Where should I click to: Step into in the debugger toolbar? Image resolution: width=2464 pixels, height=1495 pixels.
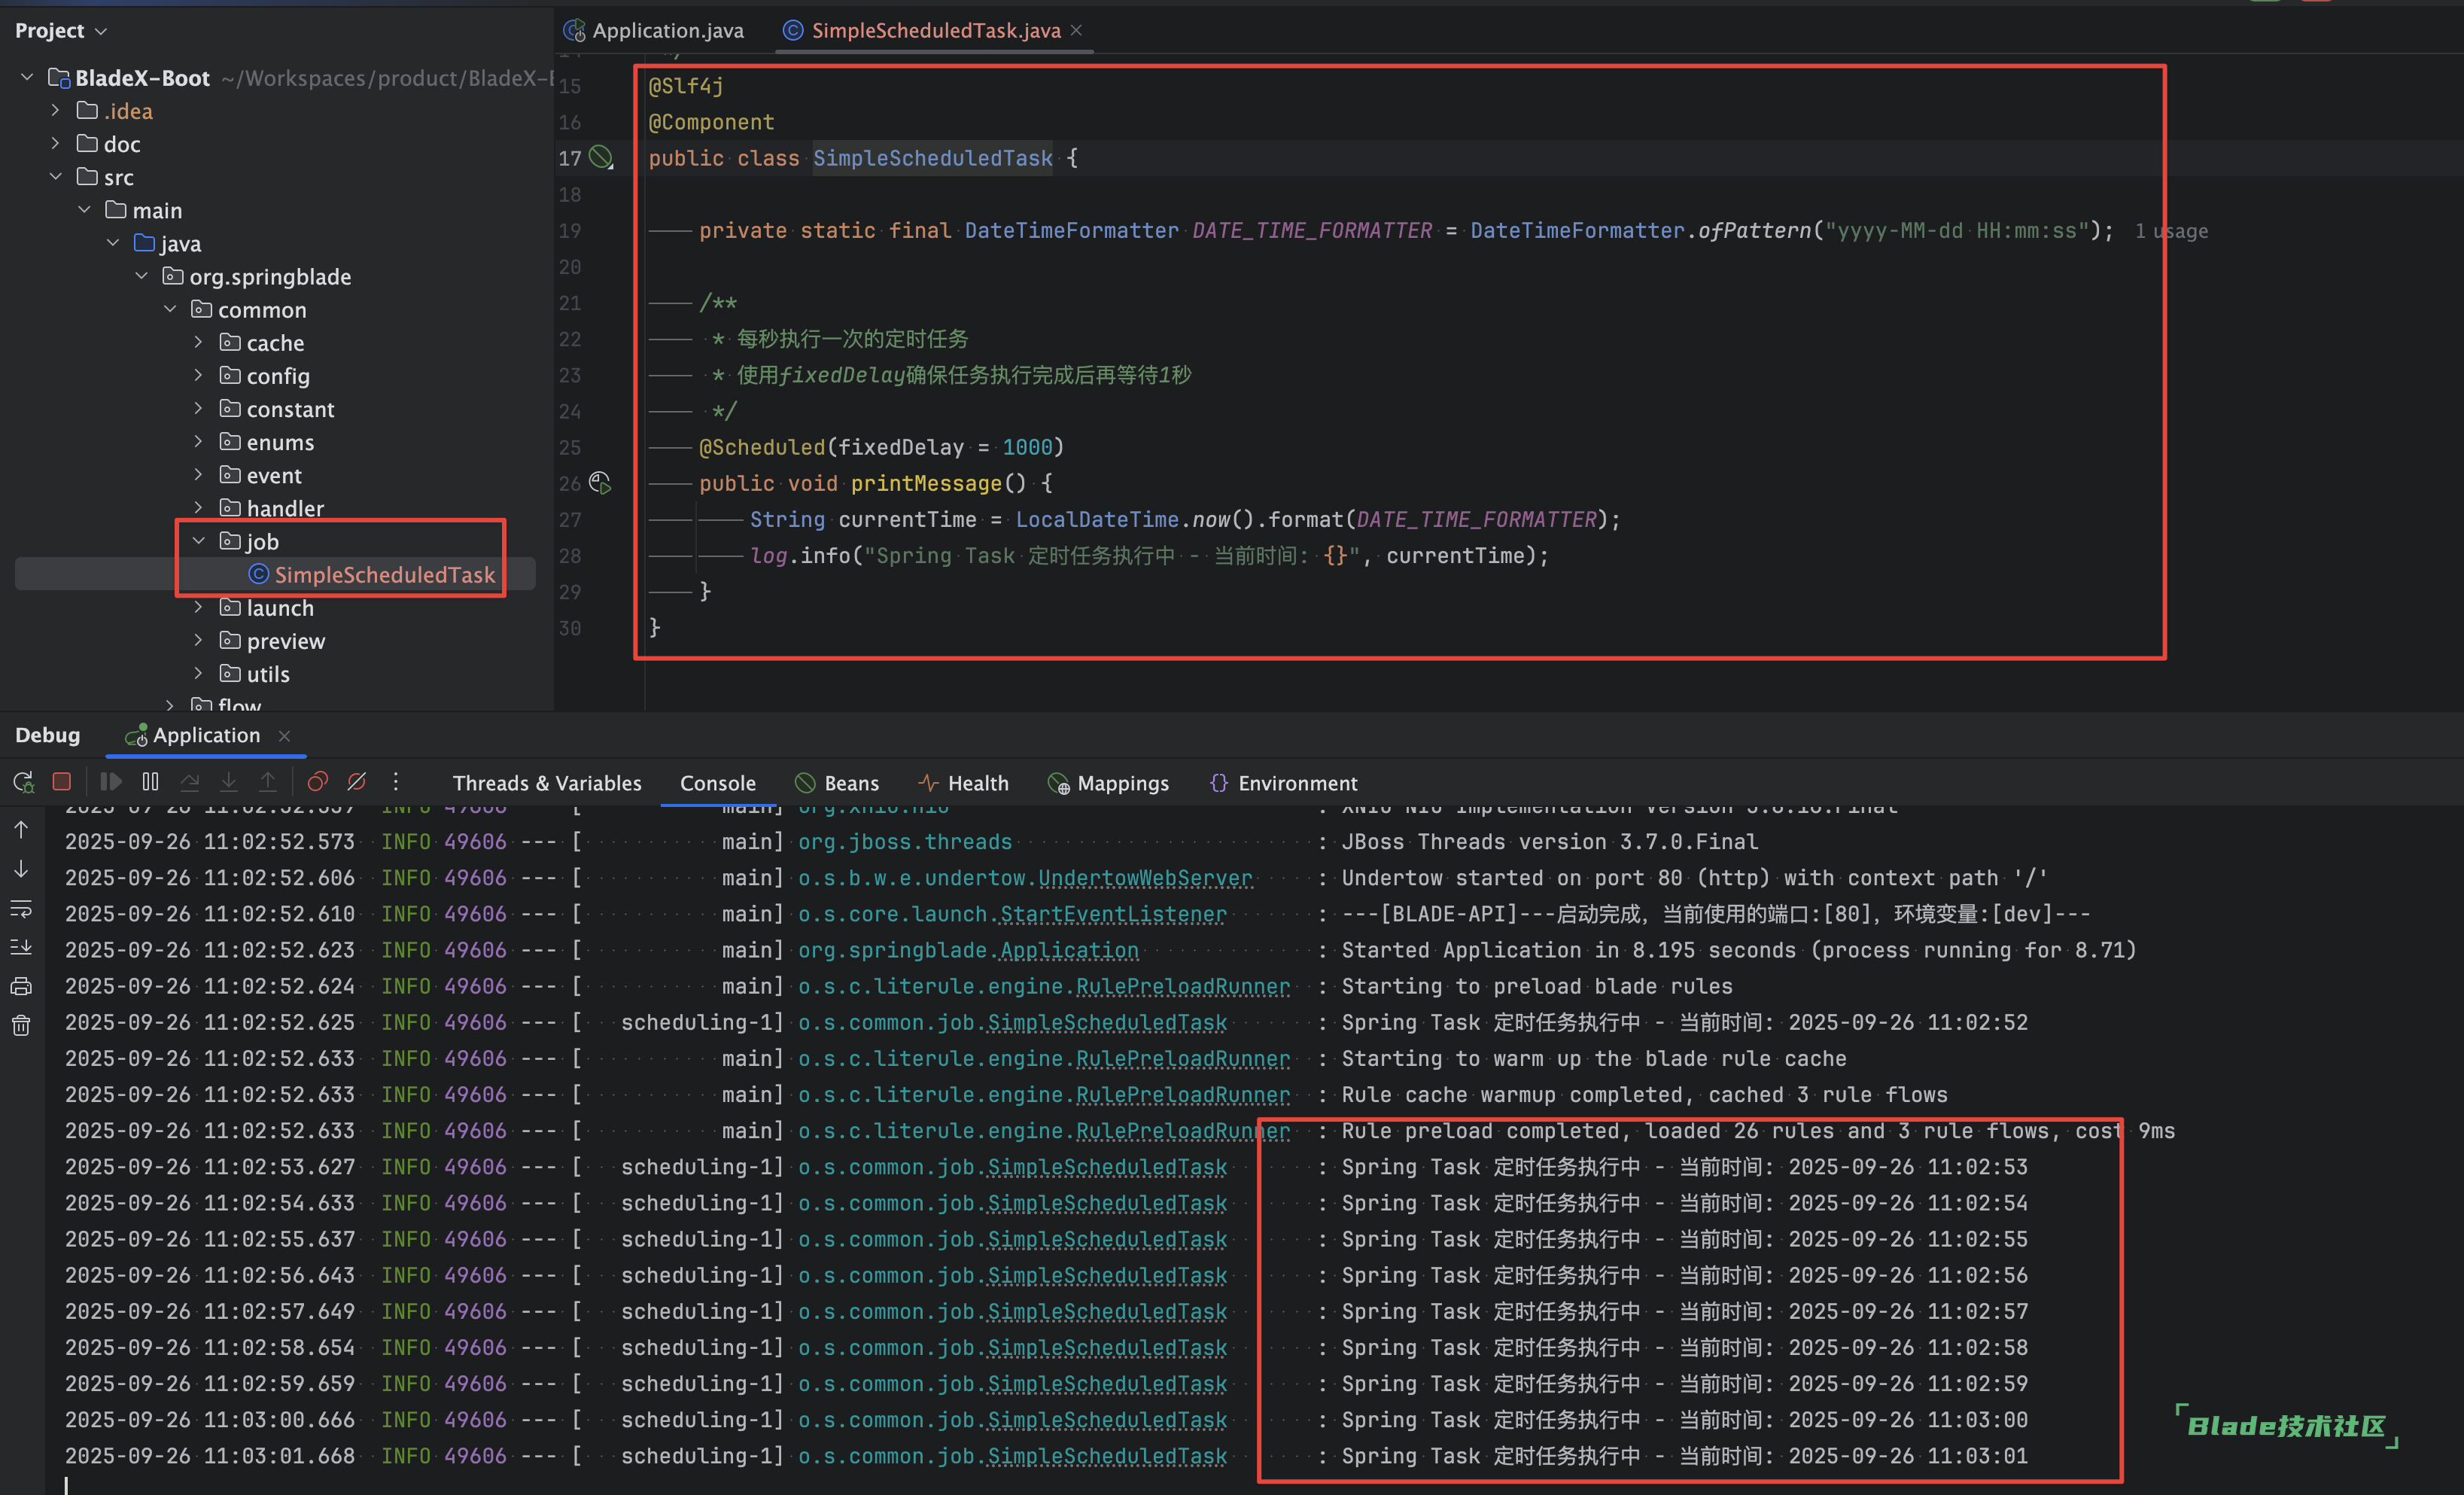pos(229,782)
